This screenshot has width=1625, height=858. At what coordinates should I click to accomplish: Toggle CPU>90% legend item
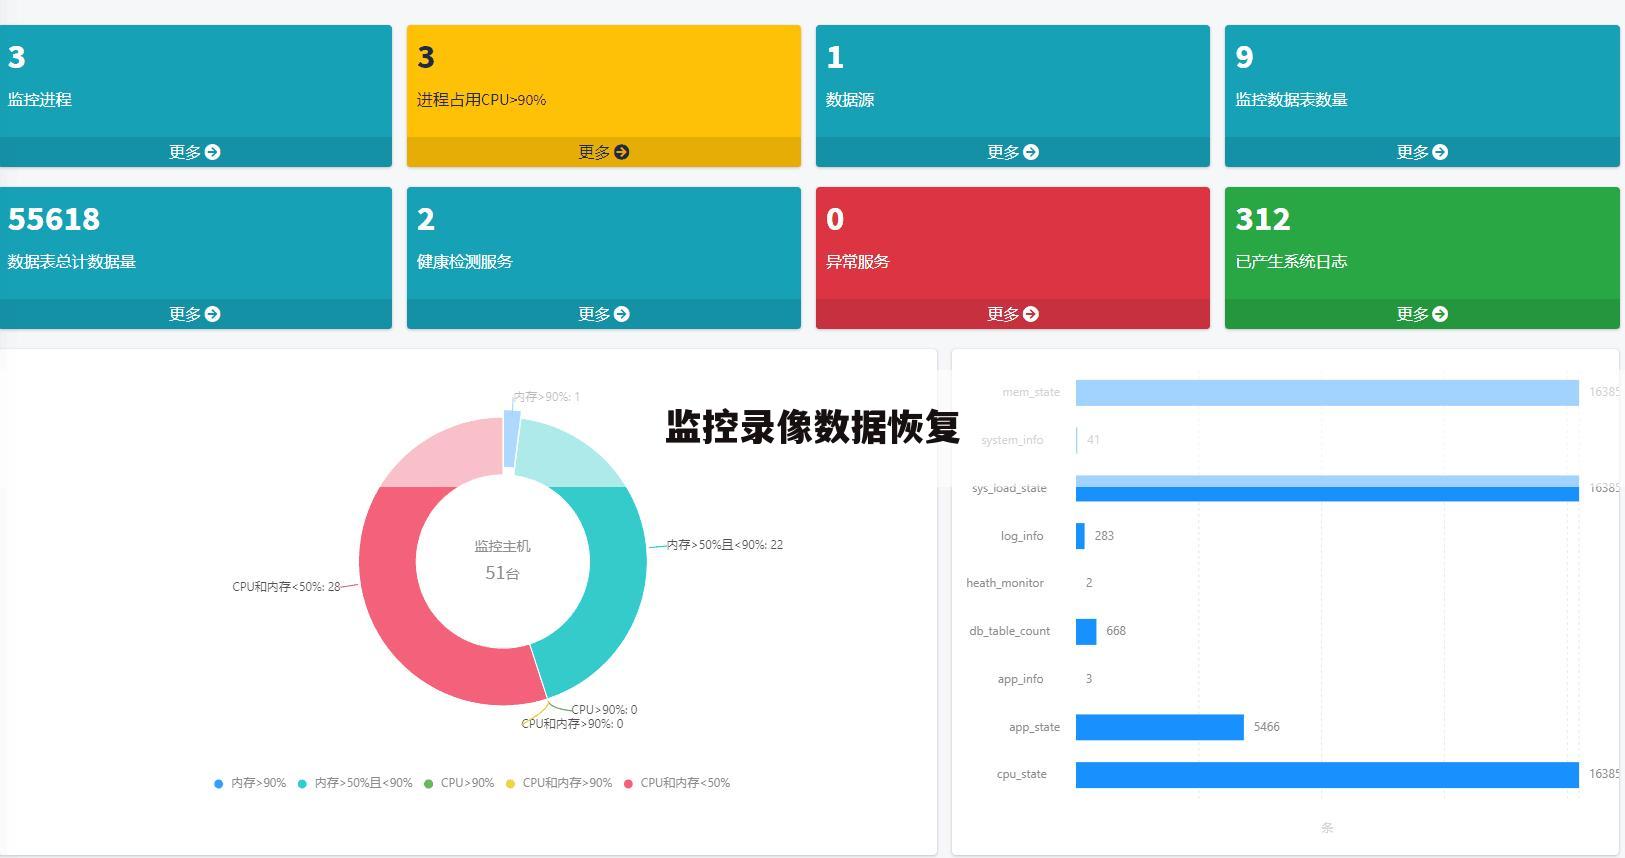click(x=459, y=783)
